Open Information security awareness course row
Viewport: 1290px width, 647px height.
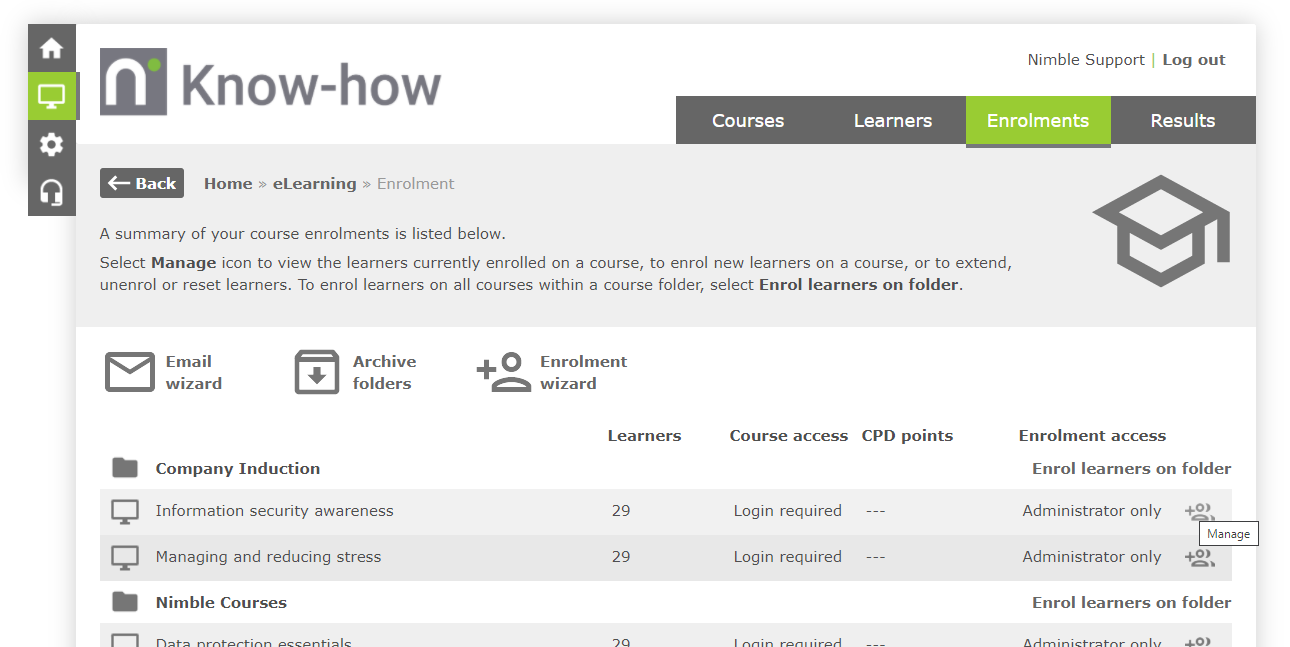click(666, 511)
